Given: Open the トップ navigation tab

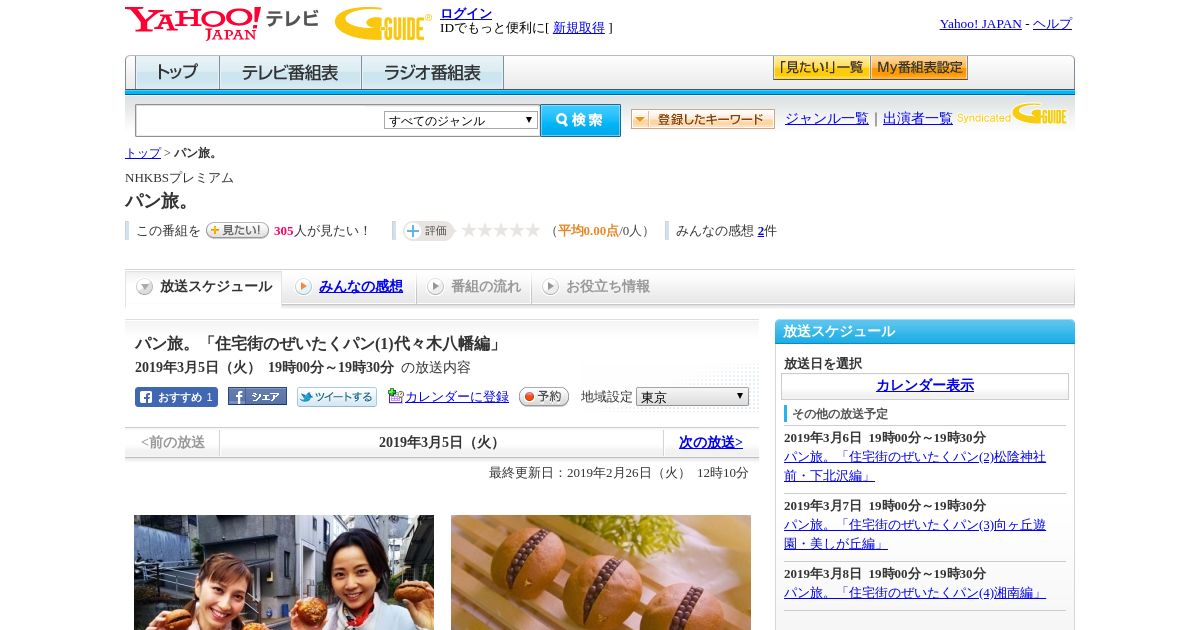Looking at the screenshot, I should [177, 73].
